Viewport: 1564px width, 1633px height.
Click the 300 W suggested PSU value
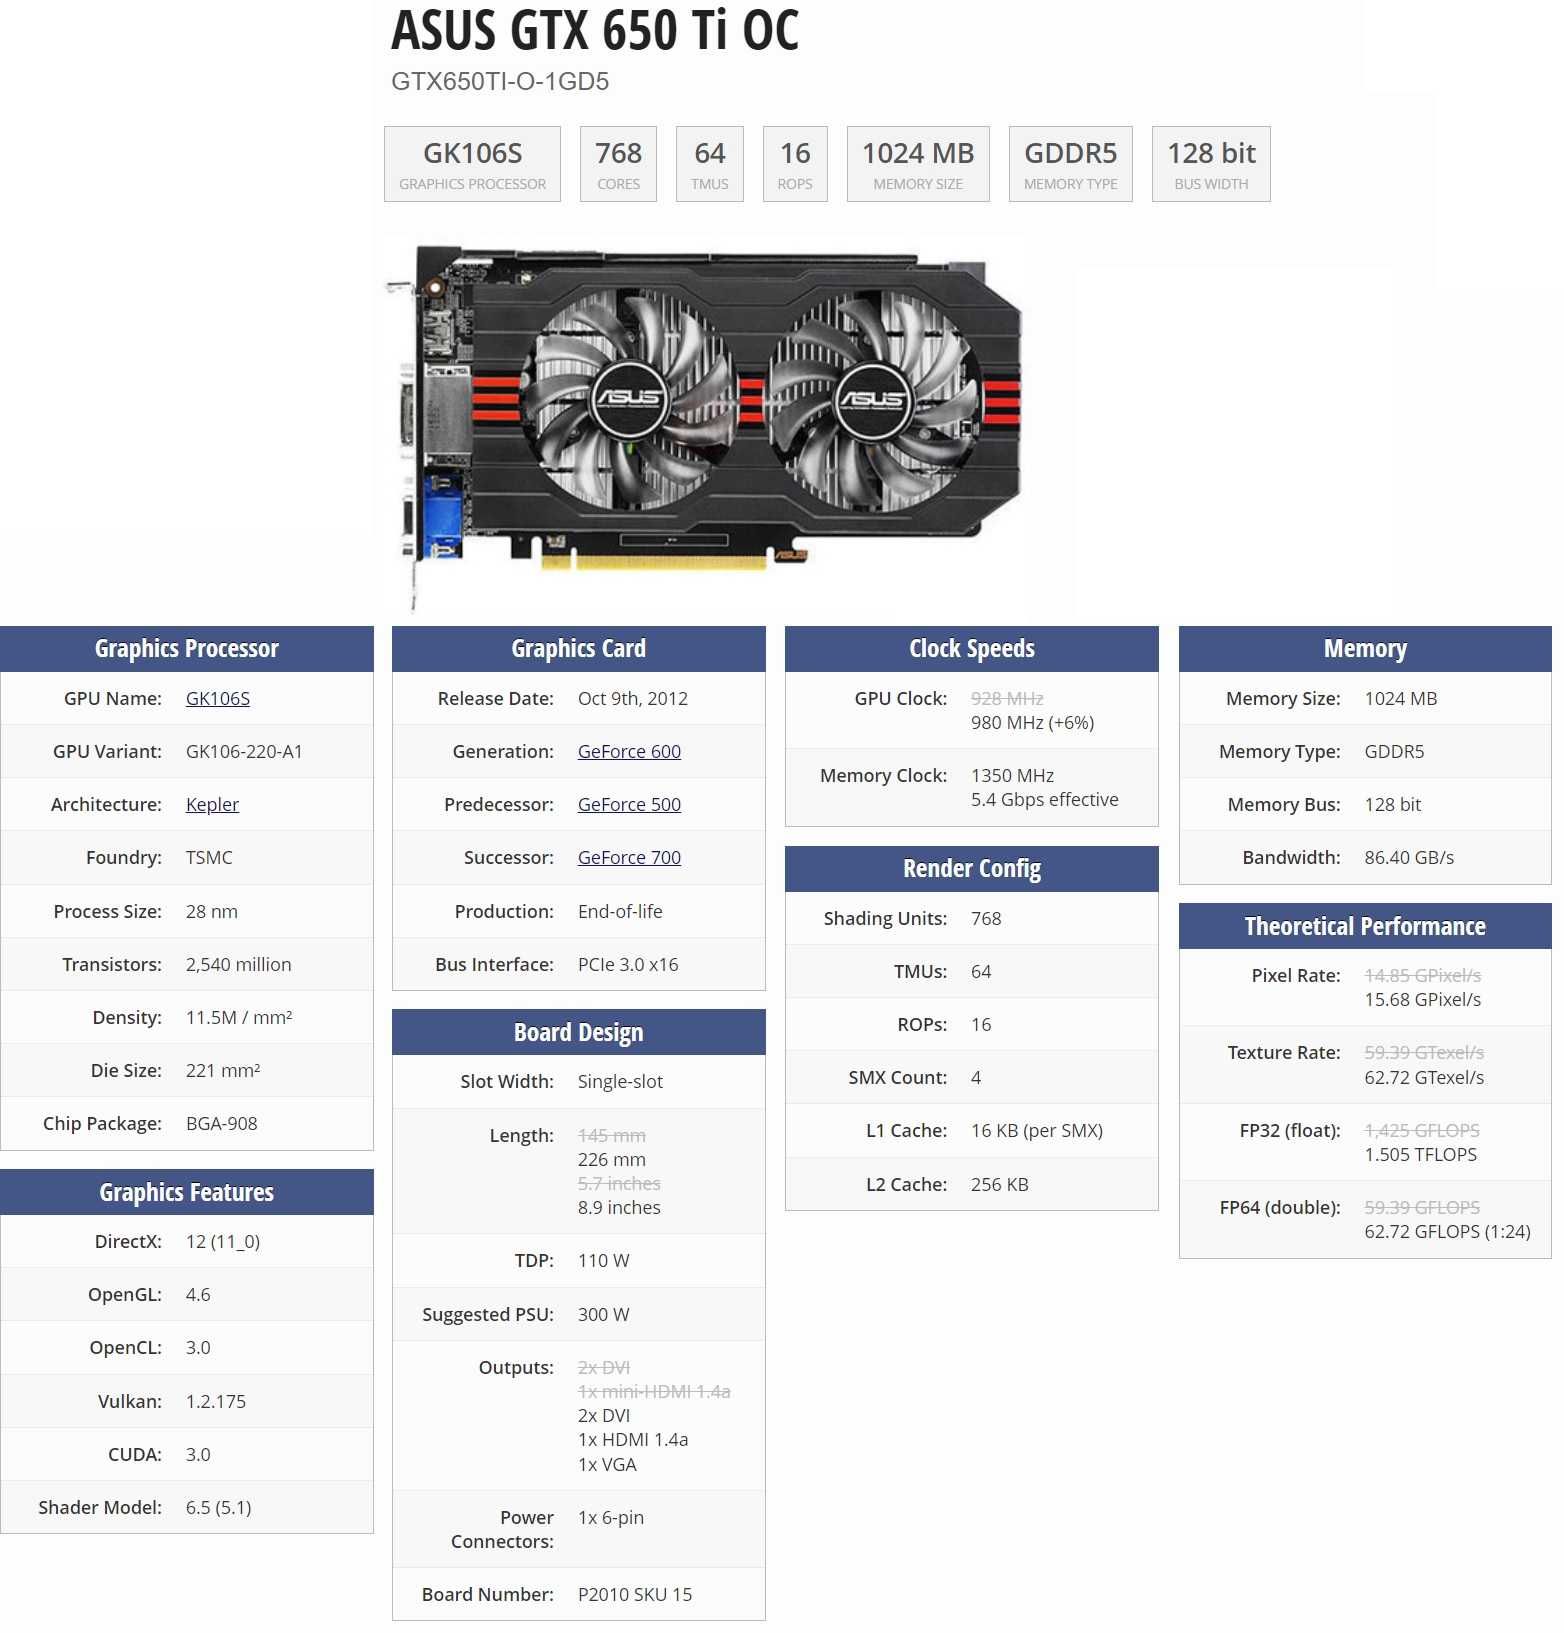604,1314
